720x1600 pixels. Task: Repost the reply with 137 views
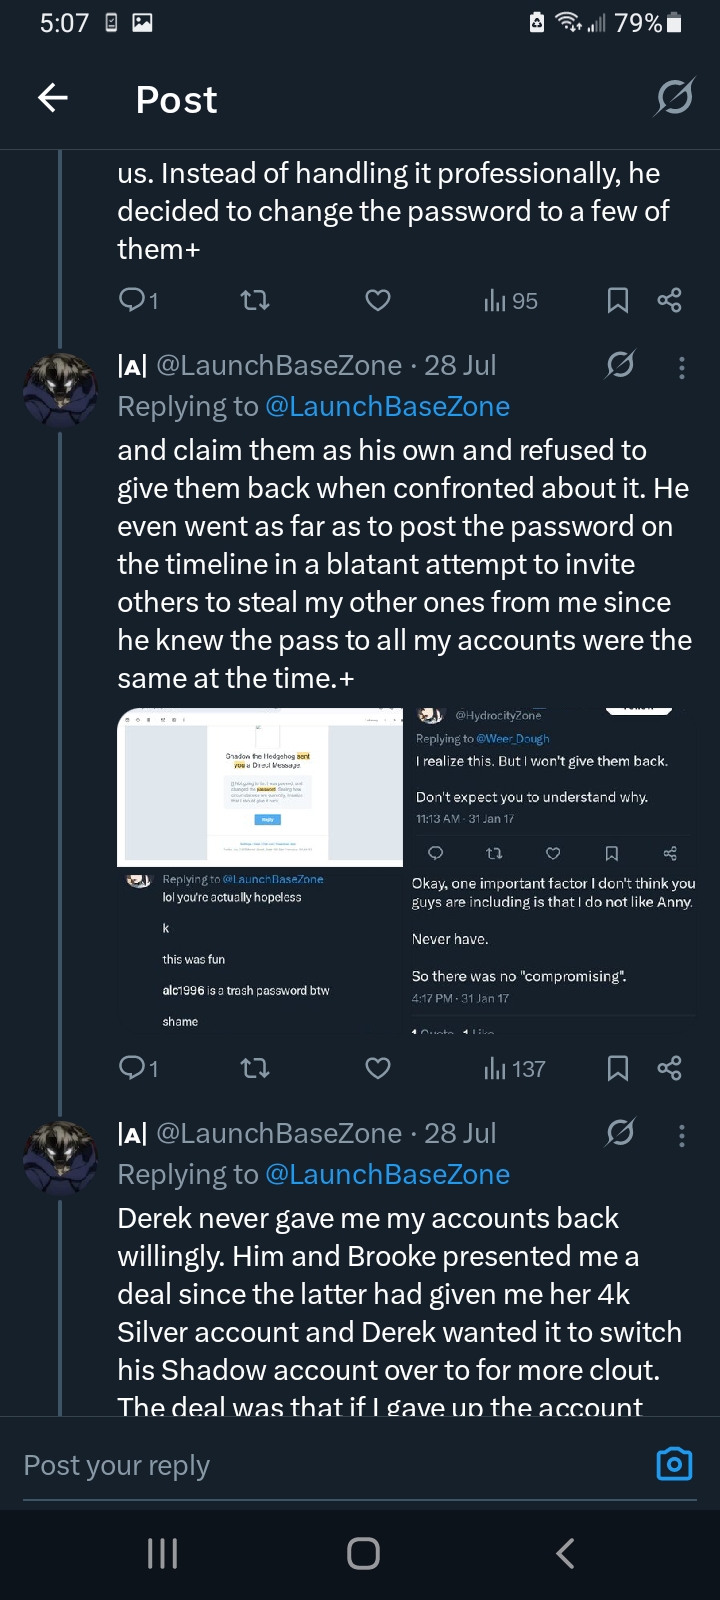[256, 1068]
